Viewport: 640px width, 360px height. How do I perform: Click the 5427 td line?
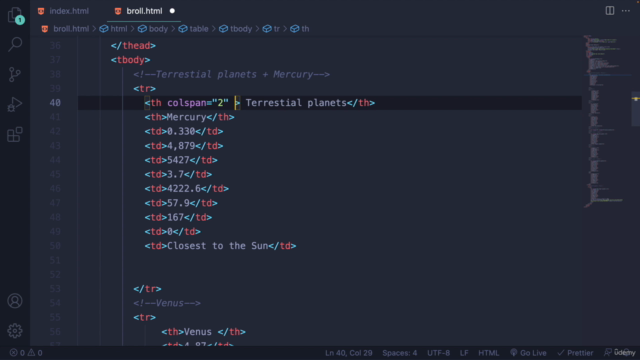click(181, 160)
